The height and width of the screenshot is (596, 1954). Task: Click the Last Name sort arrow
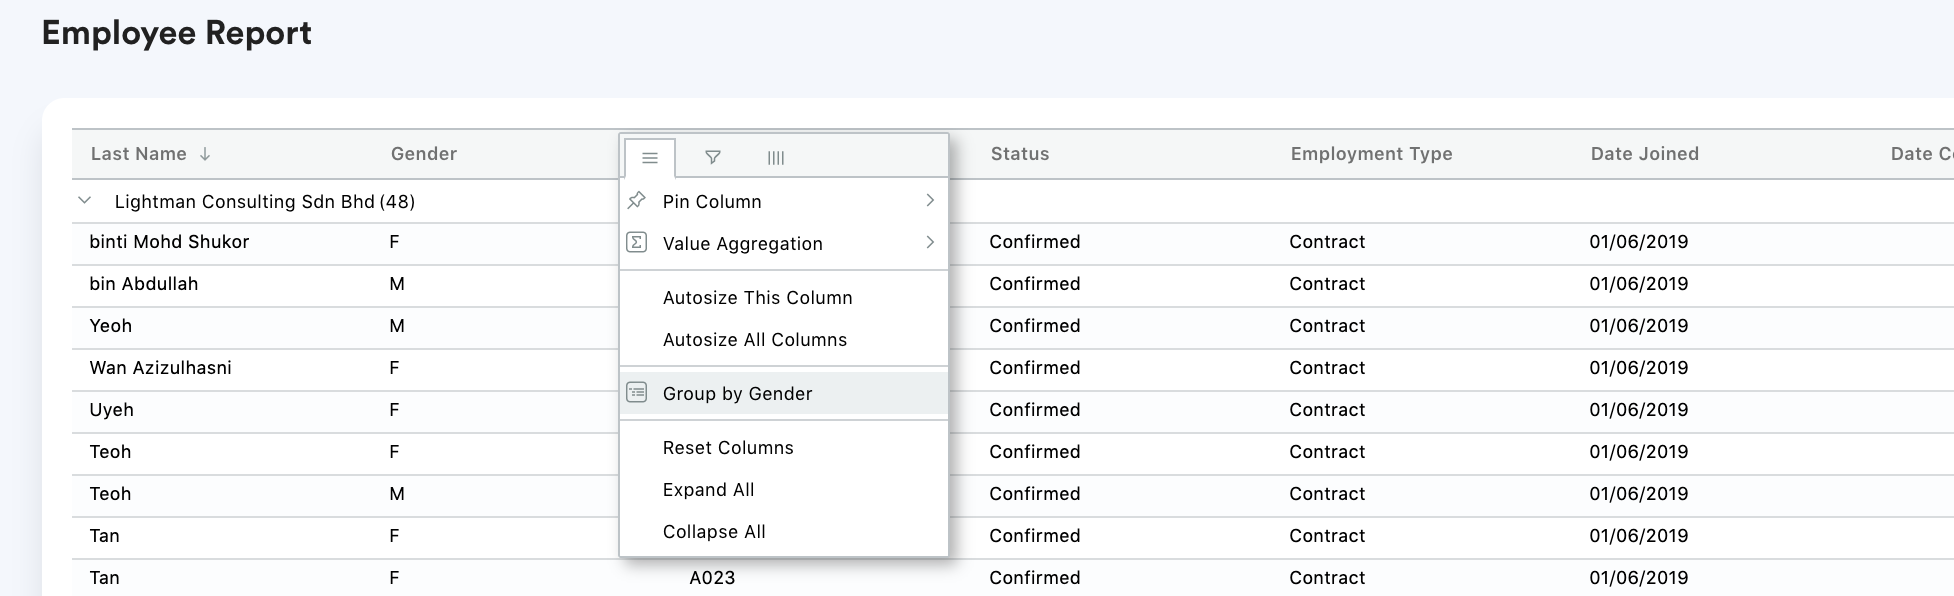[205, 154]
